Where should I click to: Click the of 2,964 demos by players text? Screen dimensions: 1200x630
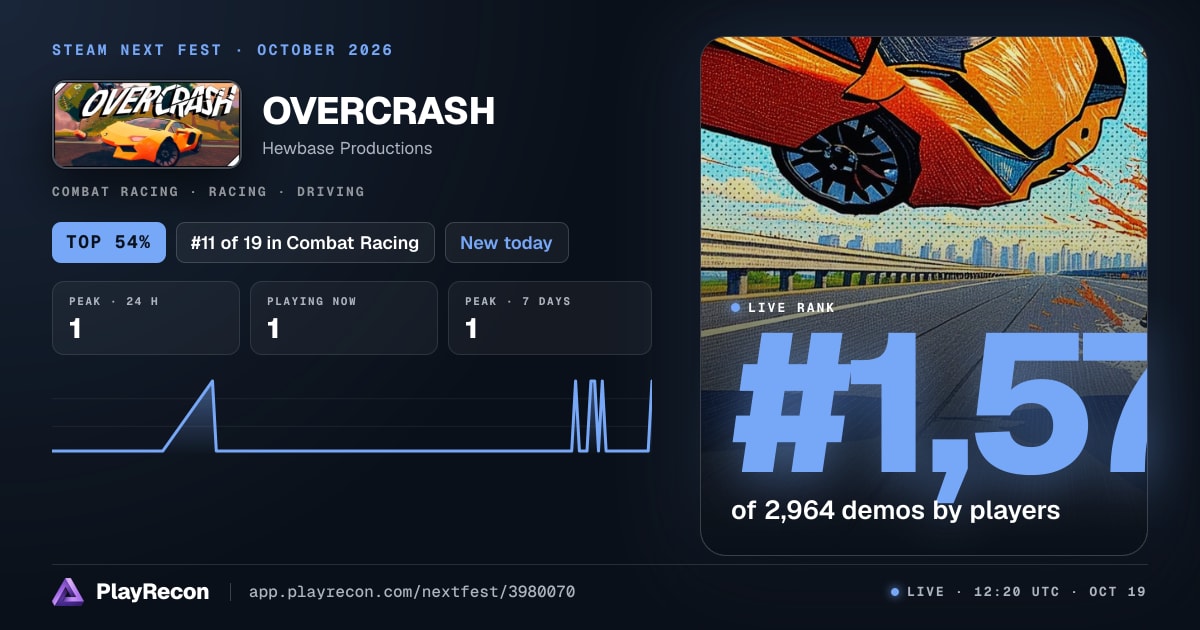point(895,510)
